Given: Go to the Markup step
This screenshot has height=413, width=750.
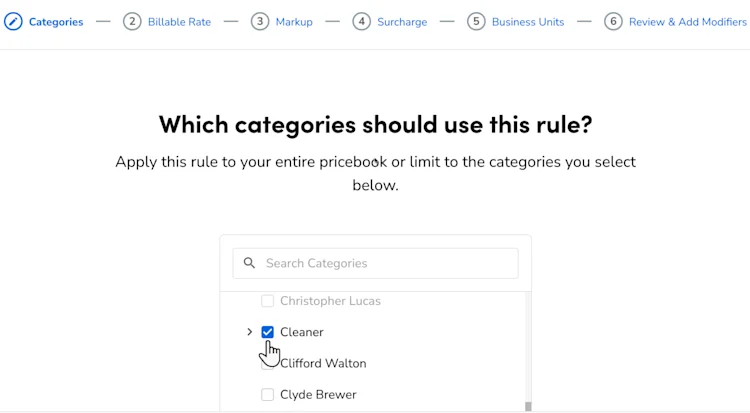Looking at the screenshot, I should 294,22.
